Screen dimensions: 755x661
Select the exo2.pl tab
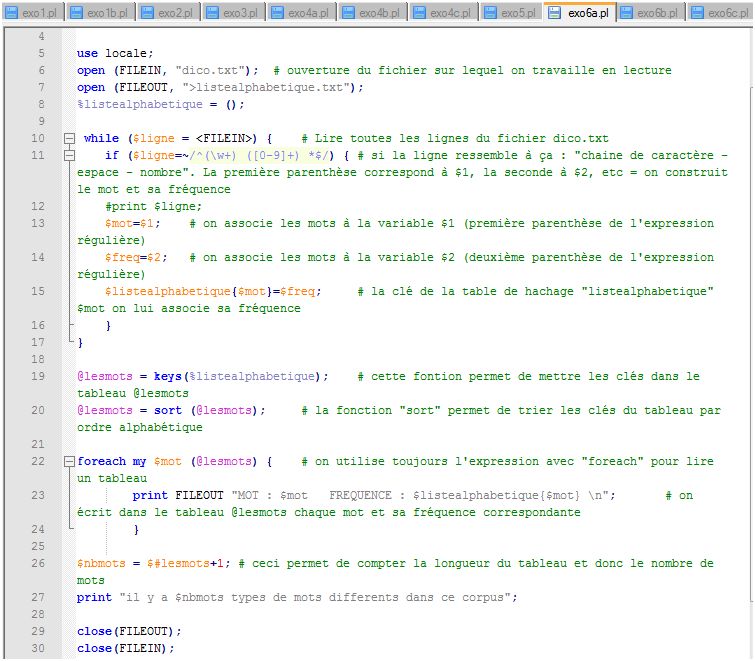click(x=169, y=13)
